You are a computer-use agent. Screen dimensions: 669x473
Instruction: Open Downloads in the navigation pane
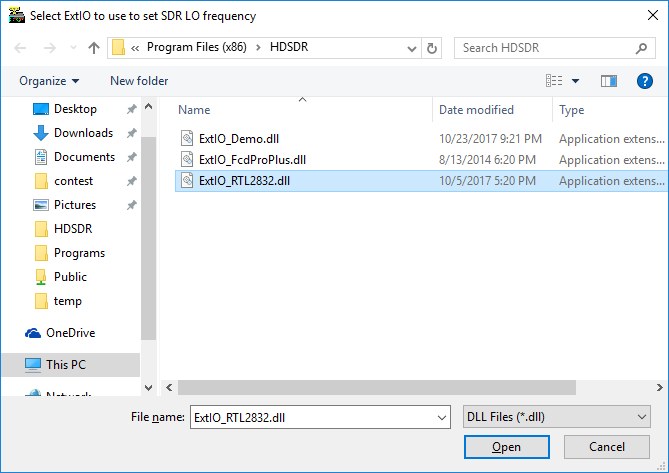[83, 133]
